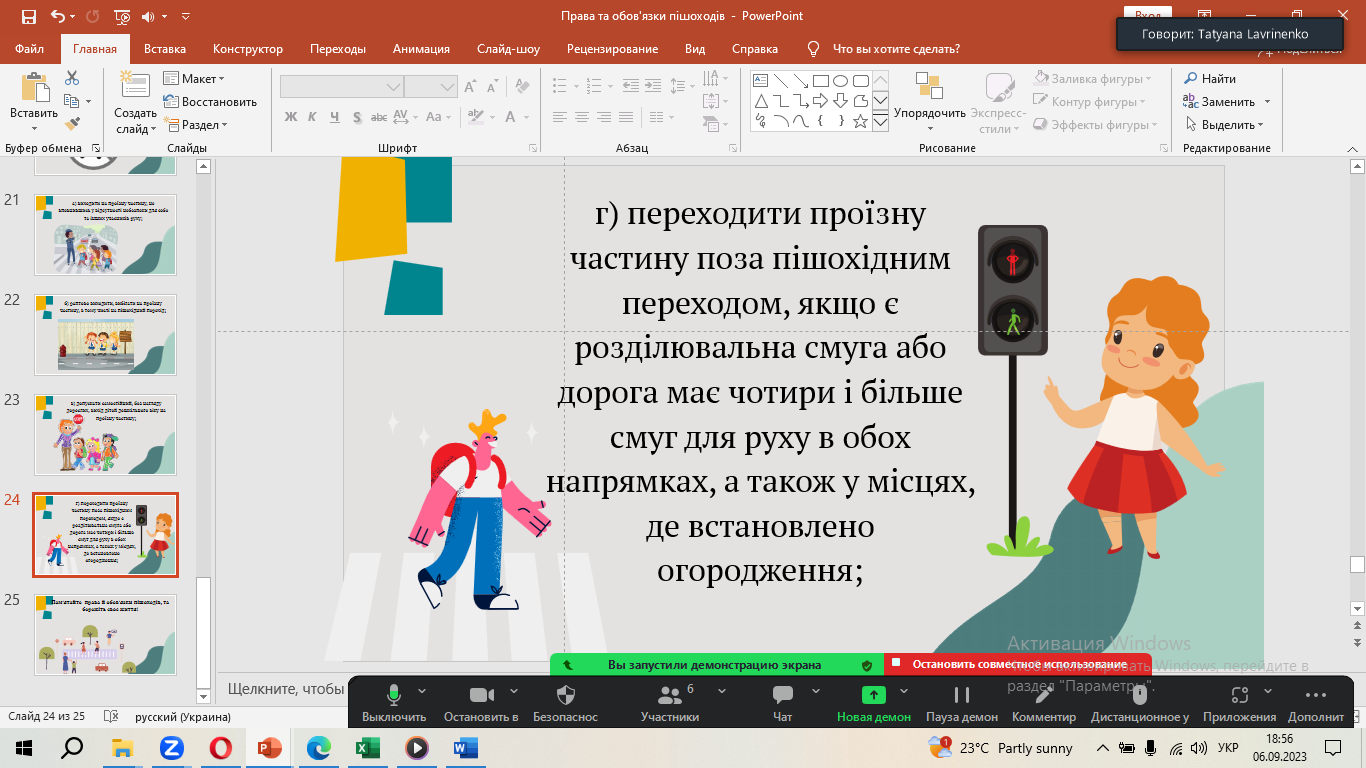
Task: Mute microphone in Zoom toolbar
Action: 394,703
